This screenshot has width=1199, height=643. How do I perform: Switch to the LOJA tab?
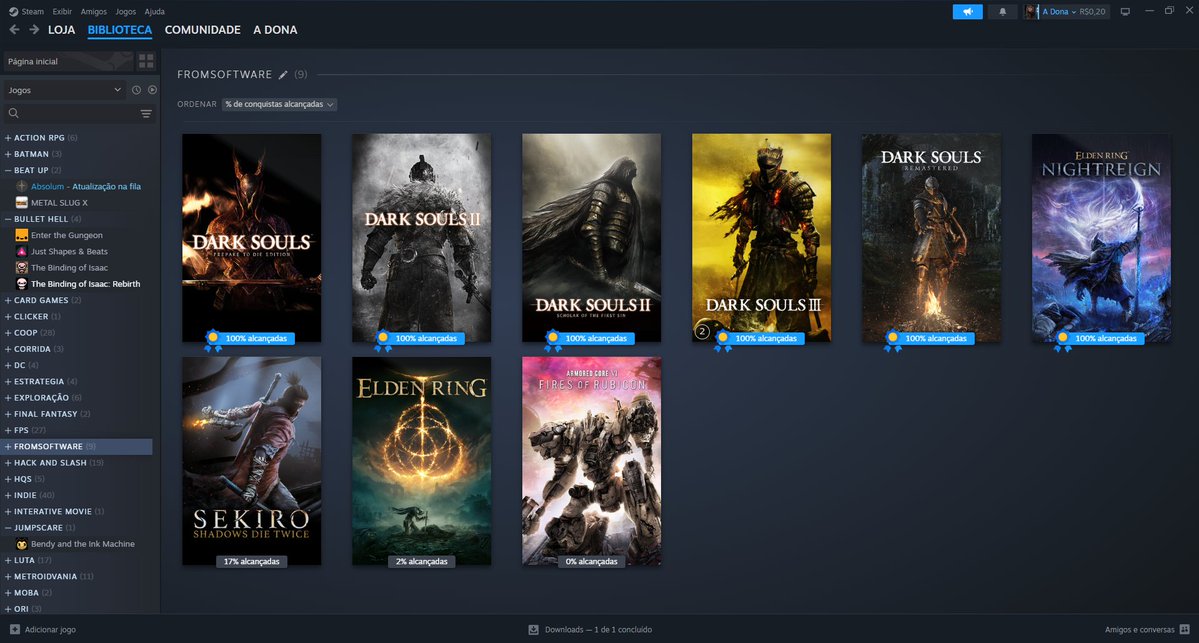[62, 30]
